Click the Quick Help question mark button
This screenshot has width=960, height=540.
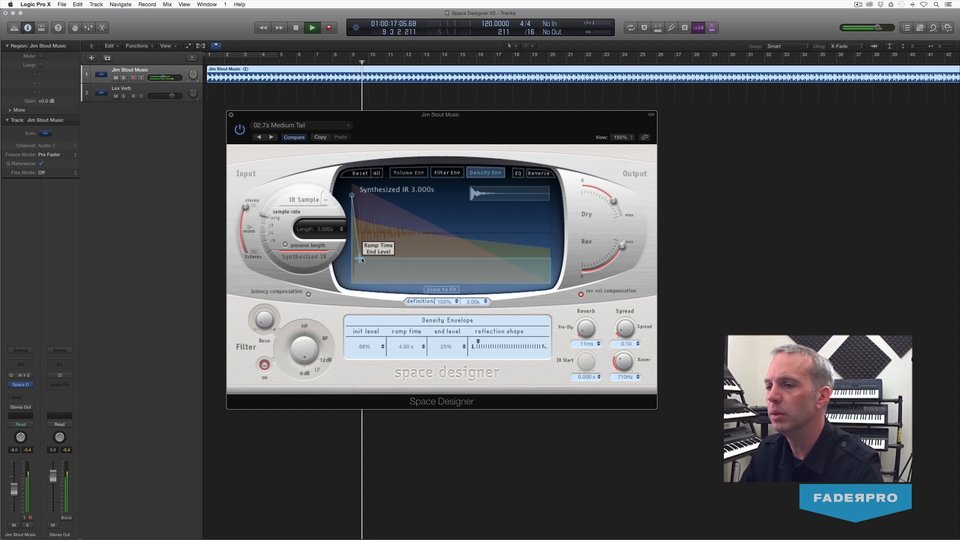click(58, 28)
